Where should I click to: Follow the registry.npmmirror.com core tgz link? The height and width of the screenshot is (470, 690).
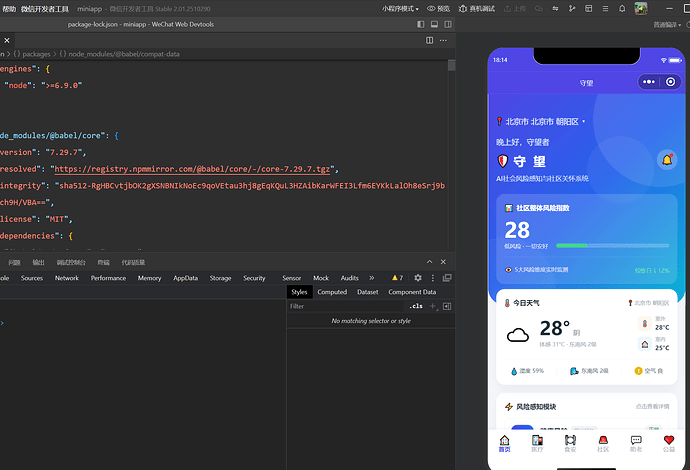pos(192,169)
